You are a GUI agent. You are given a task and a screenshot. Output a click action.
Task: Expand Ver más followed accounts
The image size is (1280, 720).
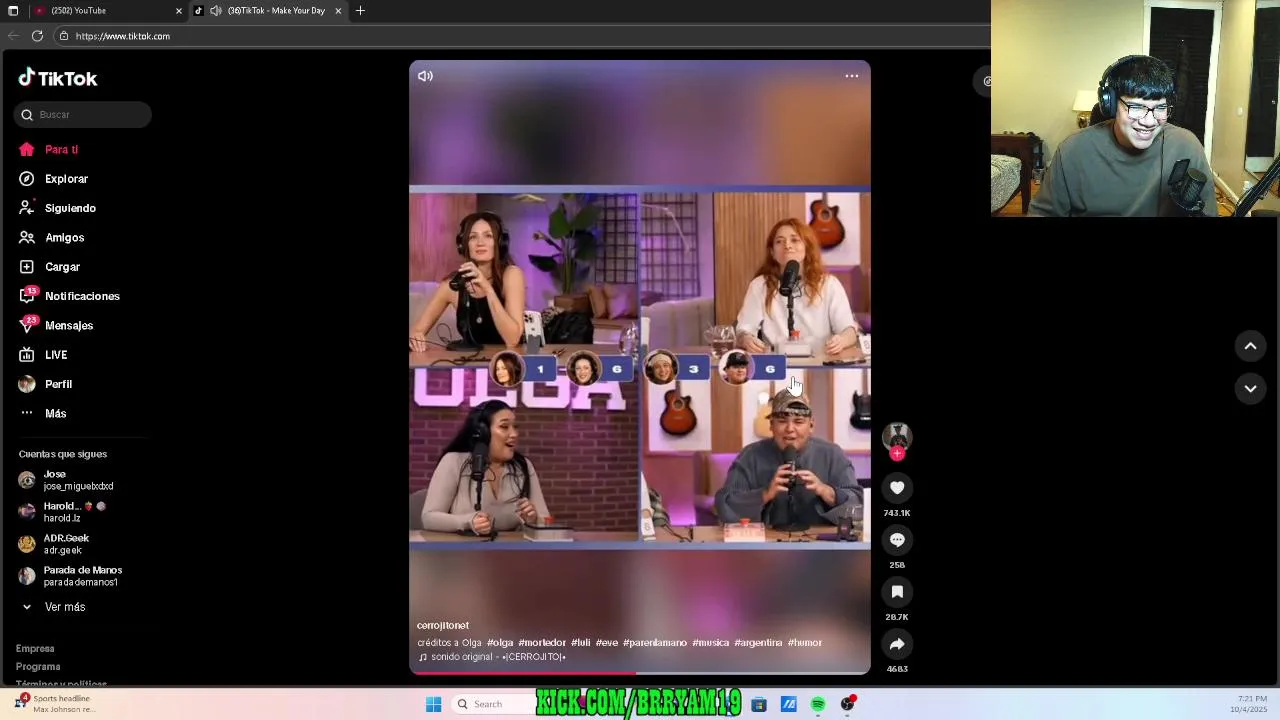64,607
